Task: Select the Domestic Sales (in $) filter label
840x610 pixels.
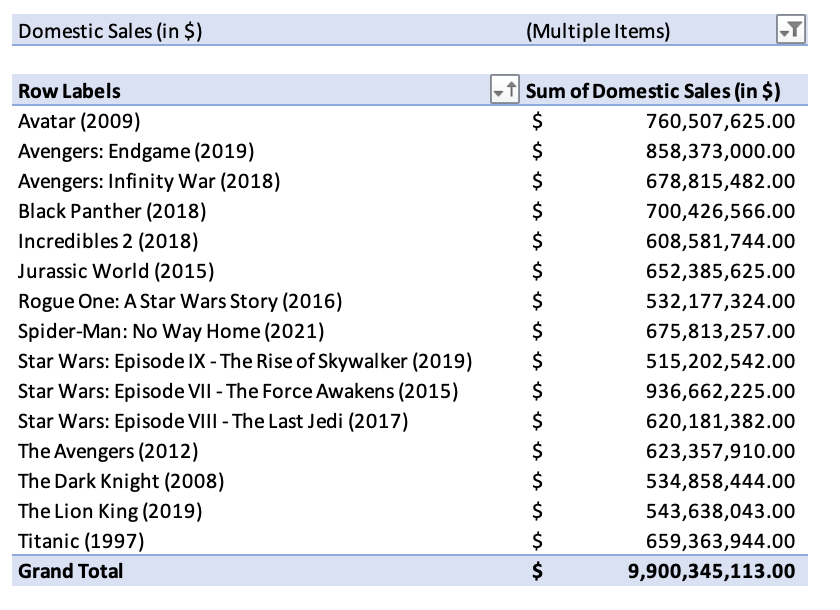Action: [x=110, y=31]
